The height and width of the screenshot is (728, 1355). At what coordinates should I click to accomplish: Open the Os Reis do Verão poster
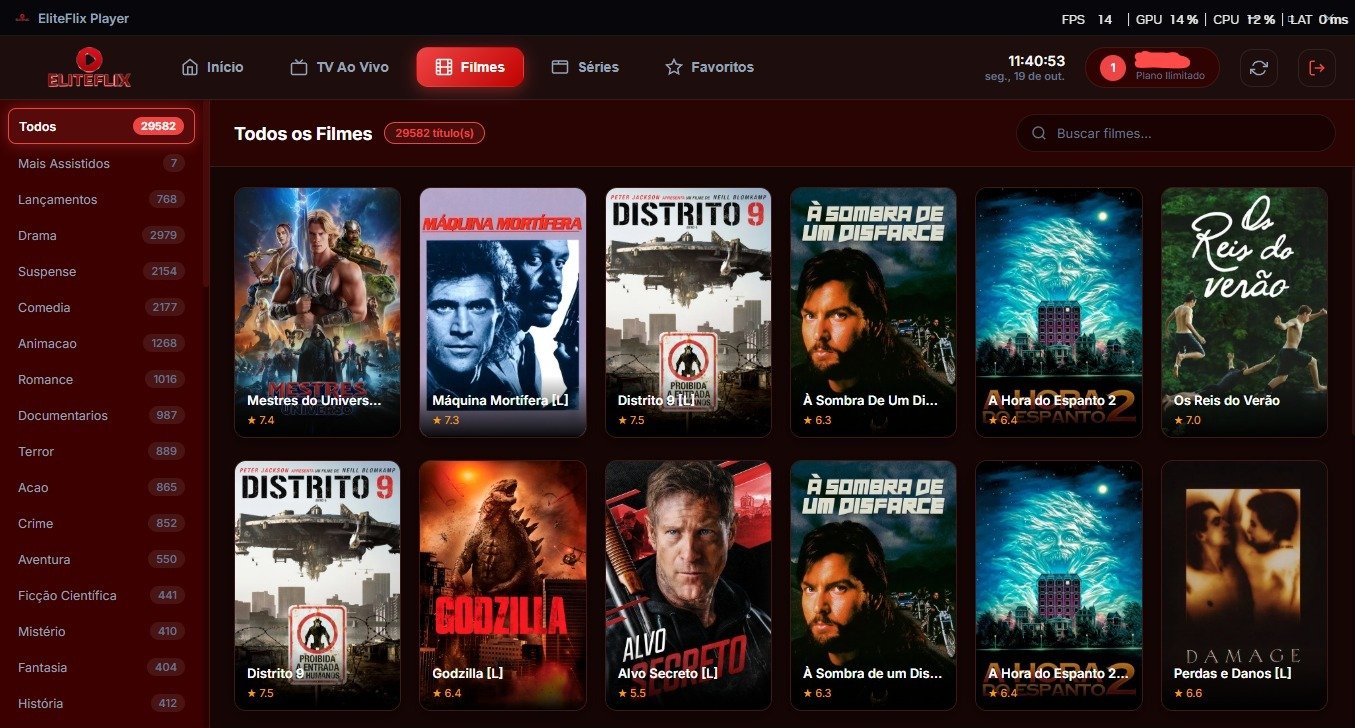click(x=1244, y=312)
